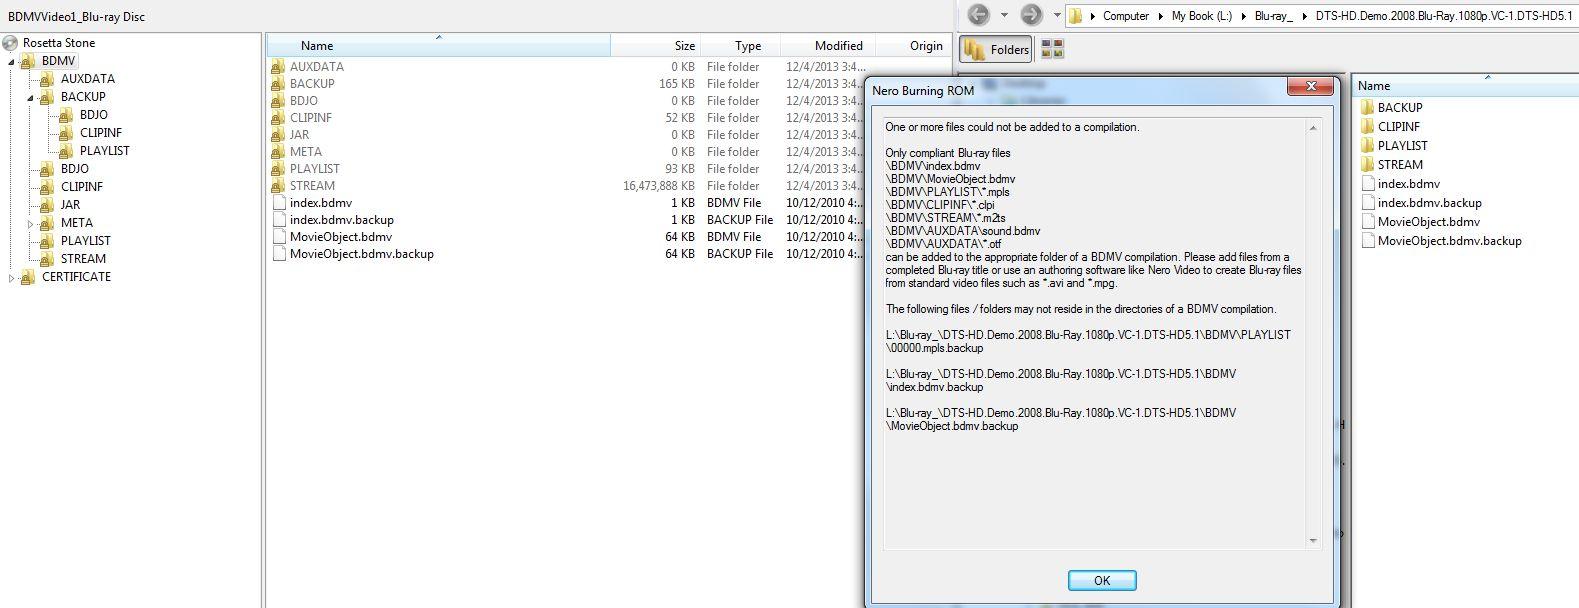Viewport: 1579px width, 608px height.
Task: Open the breadcrumb arrow after Computer
Action: 1160,16
